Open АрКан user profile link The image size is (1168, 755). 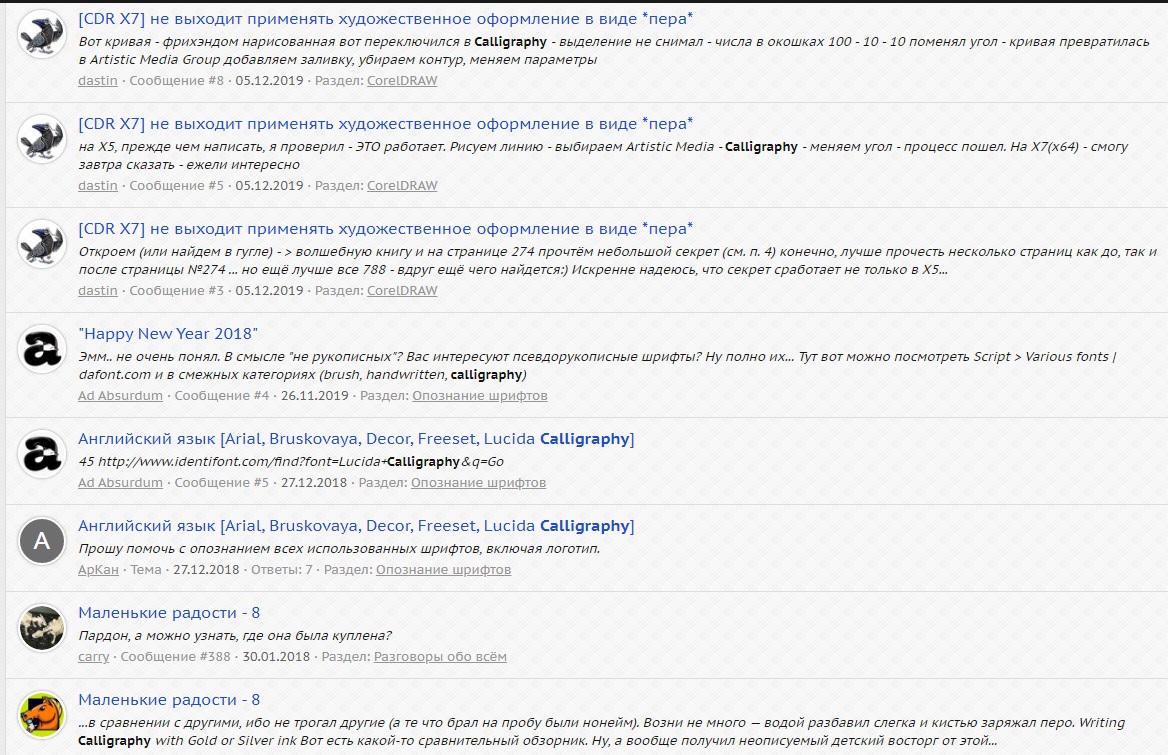pyautogui.click(x=98, y=570)
